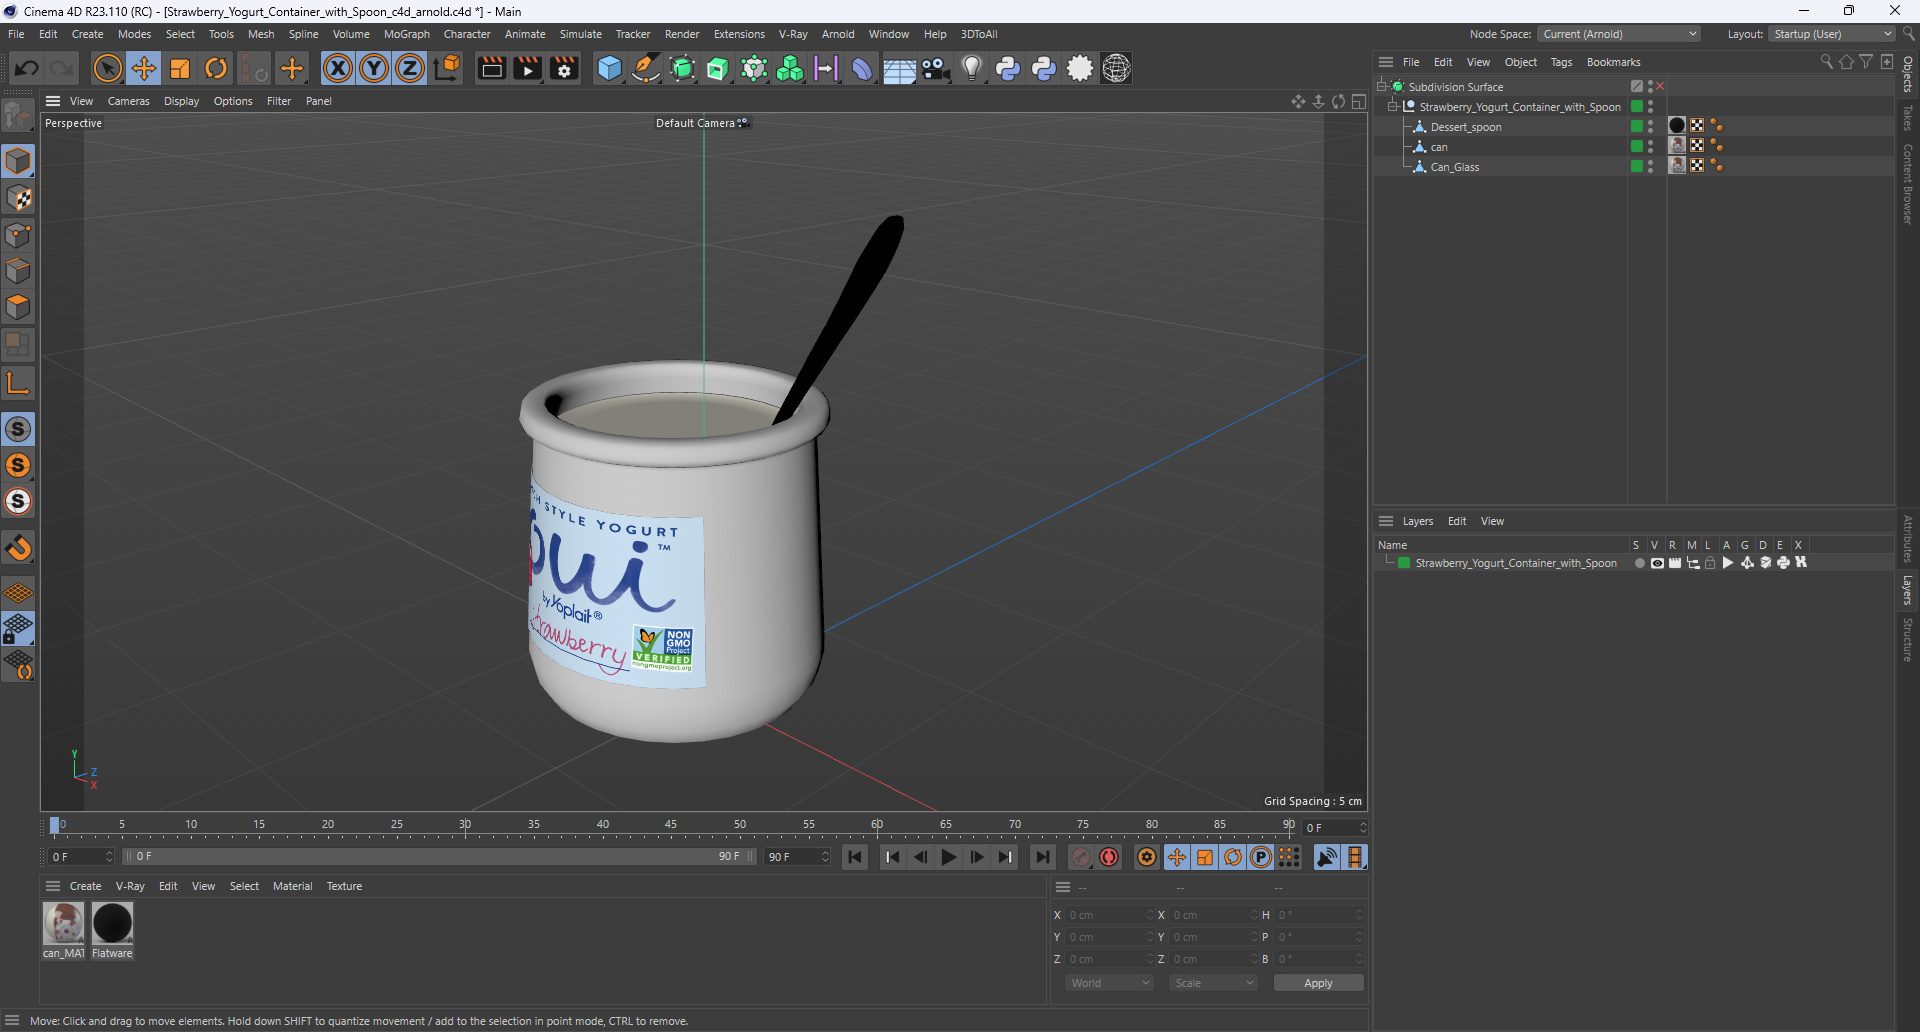Add a Light object

971,68
